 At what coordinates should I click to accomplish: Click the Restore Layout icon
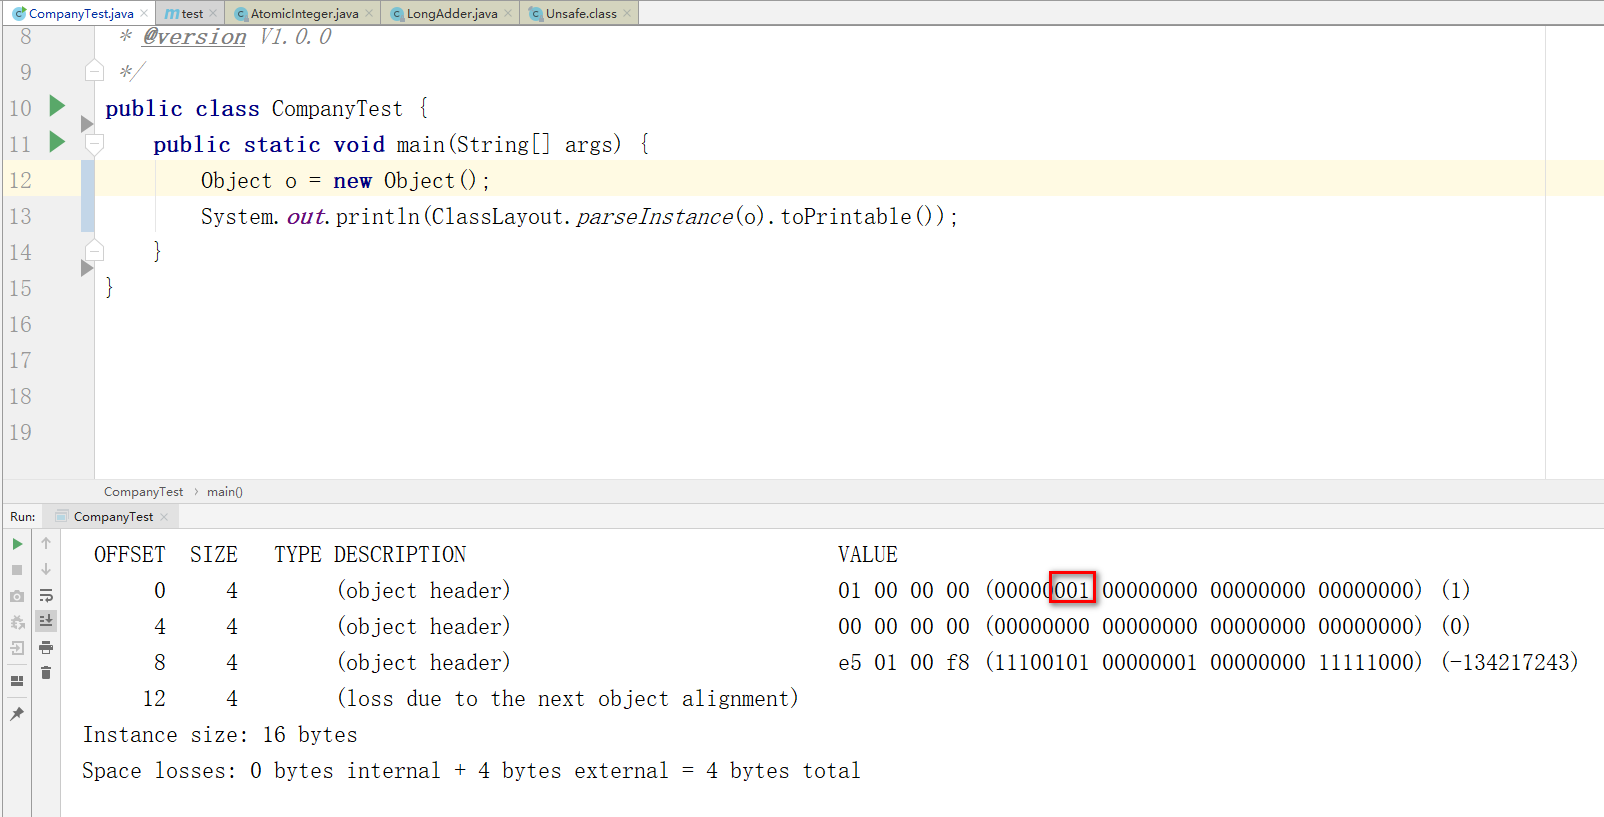coord(17,681)
